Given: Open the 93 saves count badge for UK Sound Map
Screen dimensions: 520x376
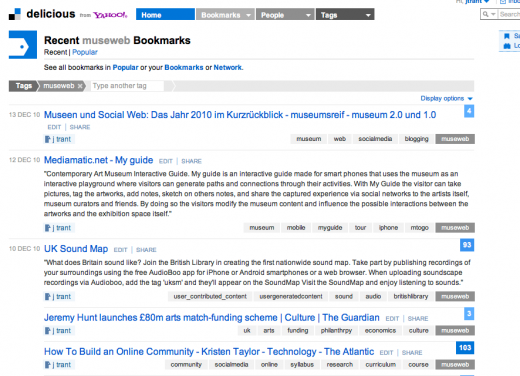Looking at the screenshot, I should coord(467,245).
